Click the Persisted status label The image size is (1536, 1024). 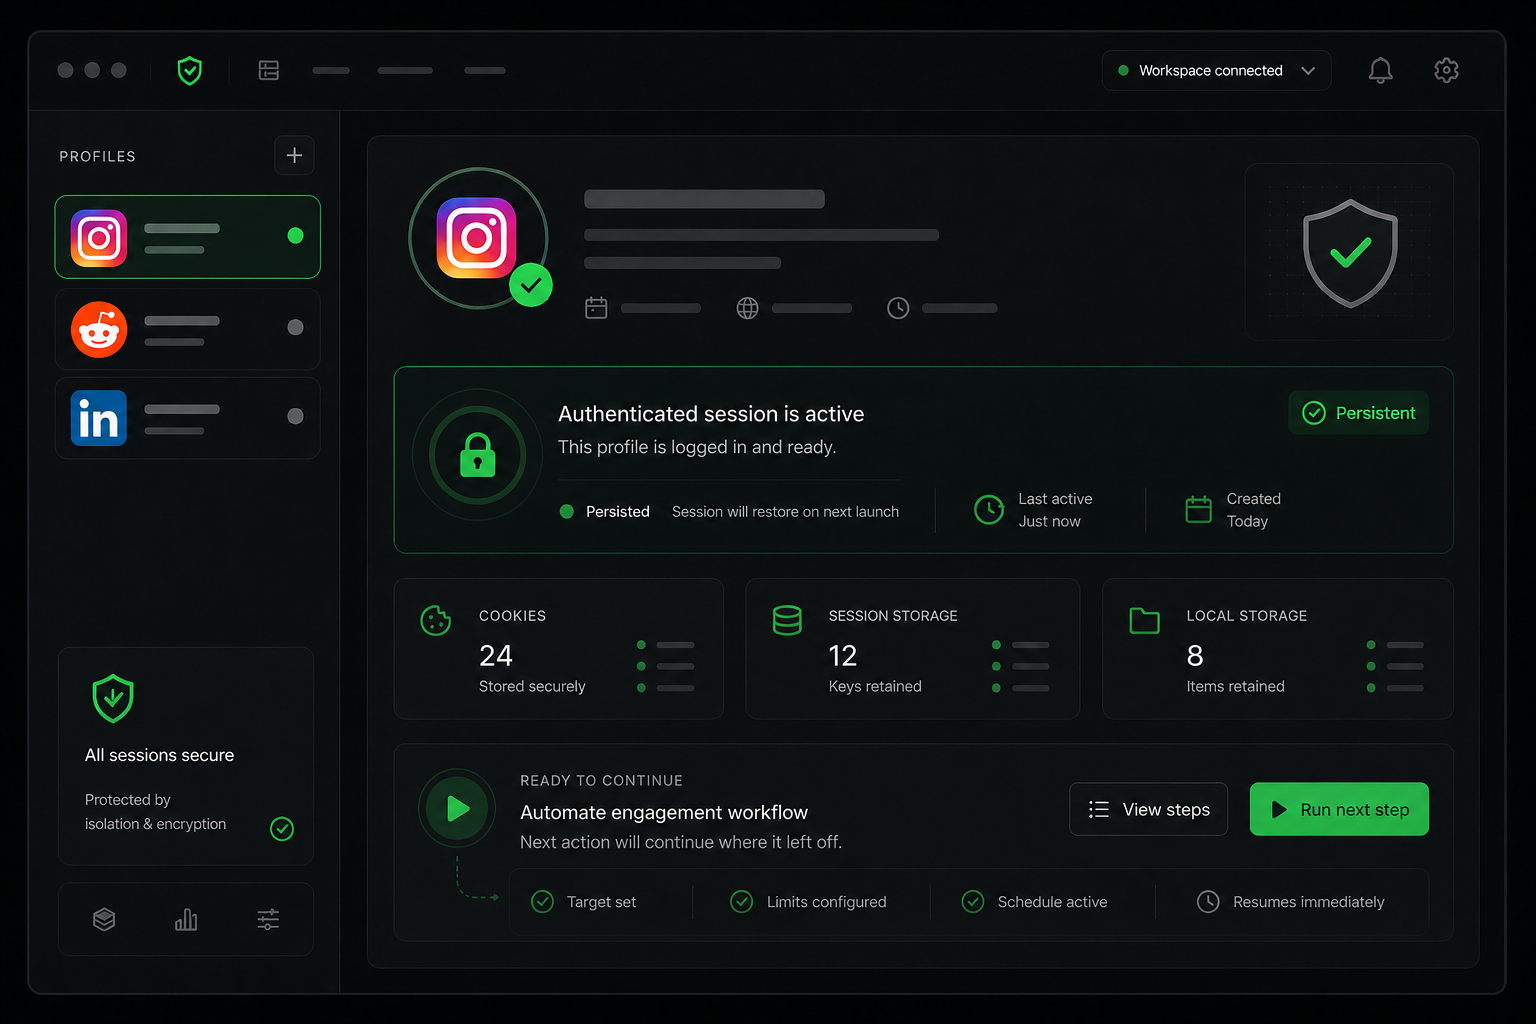[x=618, y=512]
